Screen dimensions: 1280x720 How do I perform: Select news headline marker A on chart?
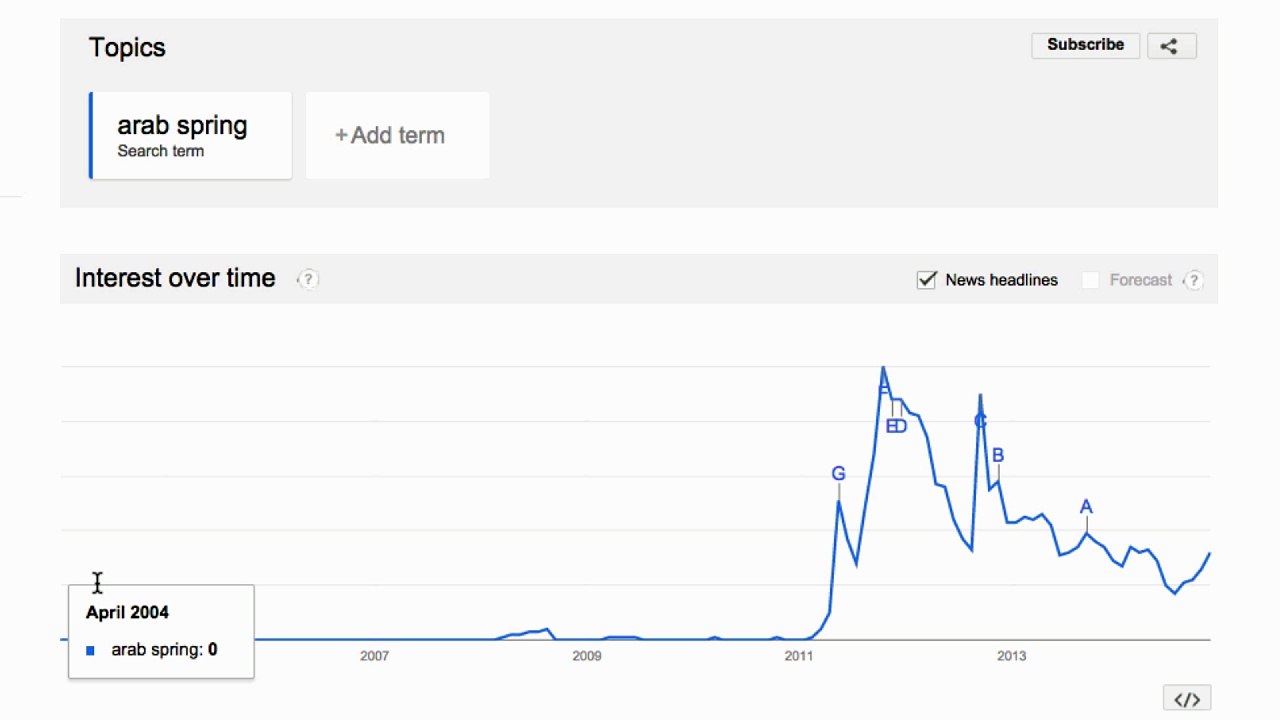(1086, 507)
